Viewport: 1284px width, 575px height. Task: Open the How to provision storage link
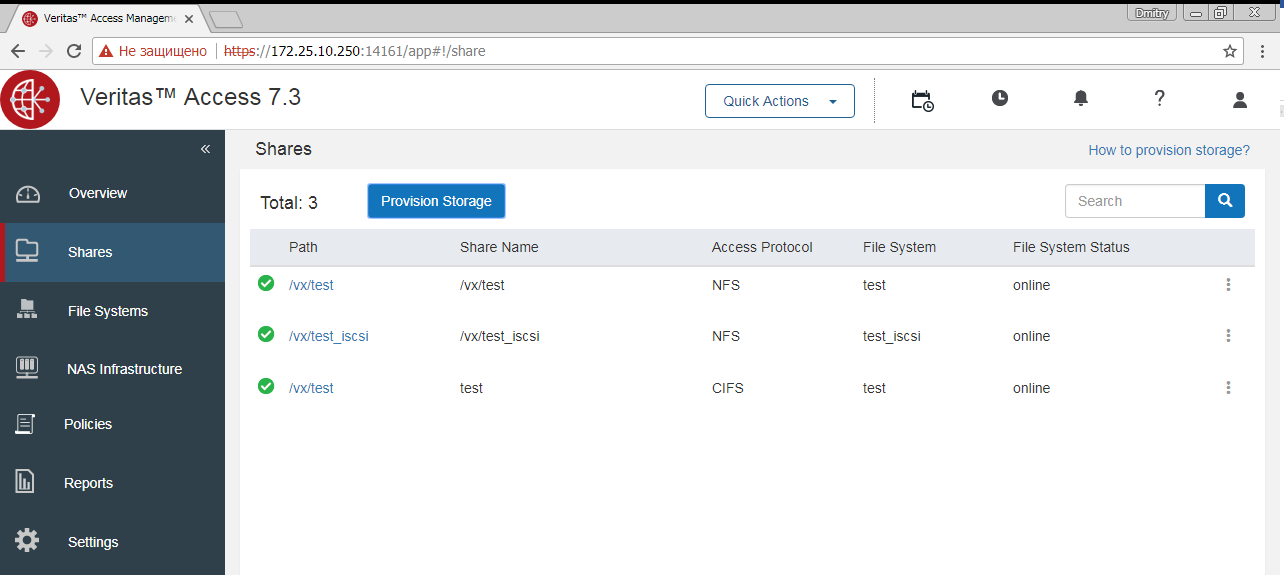point(1169,150)
